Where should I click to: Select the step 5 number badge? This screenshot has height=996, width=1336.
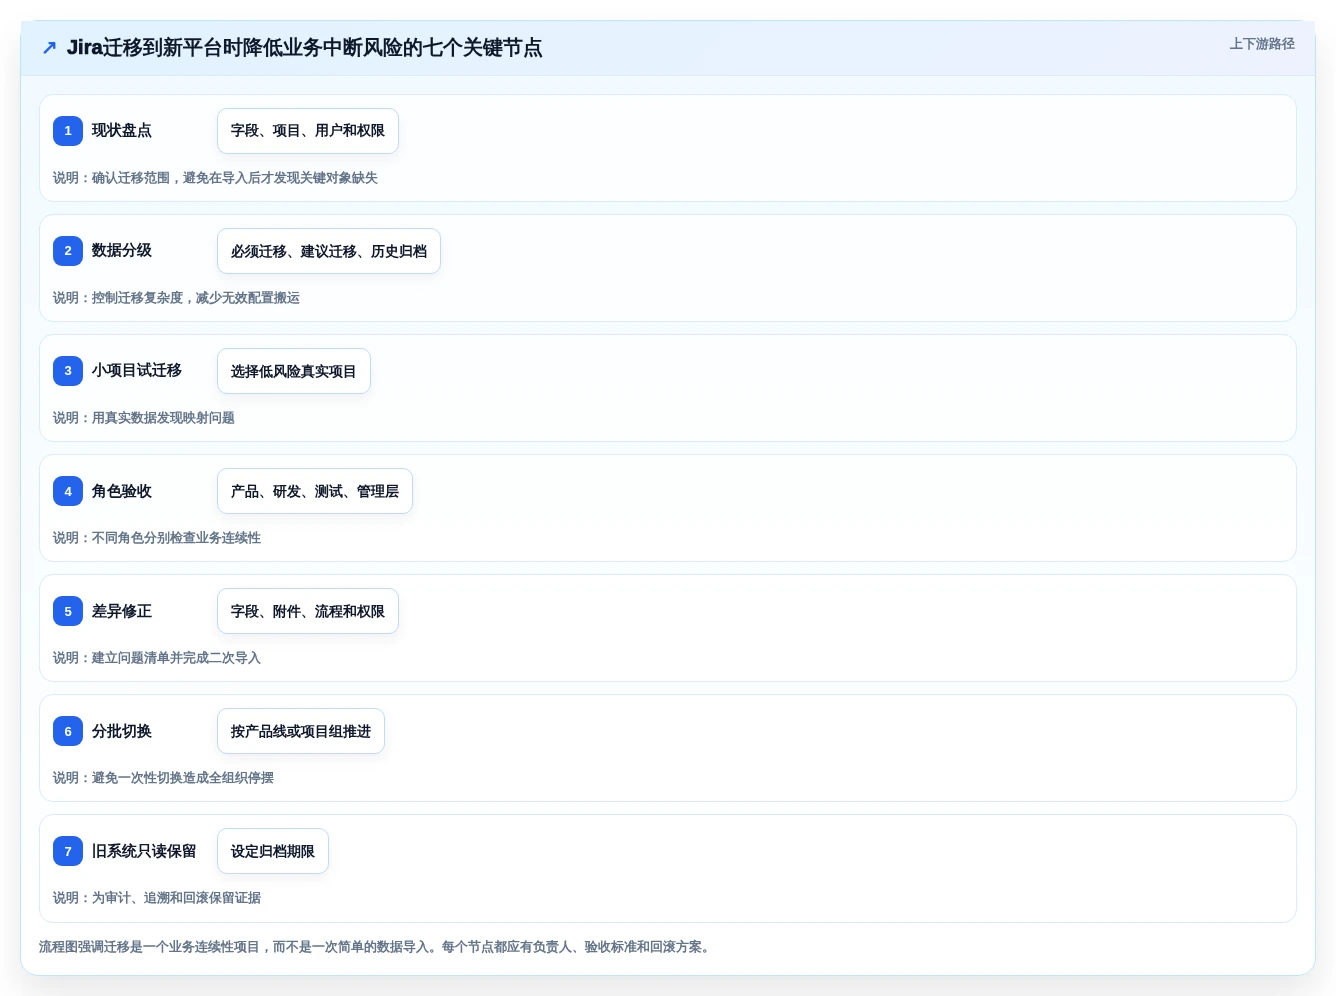pos(68,611)
